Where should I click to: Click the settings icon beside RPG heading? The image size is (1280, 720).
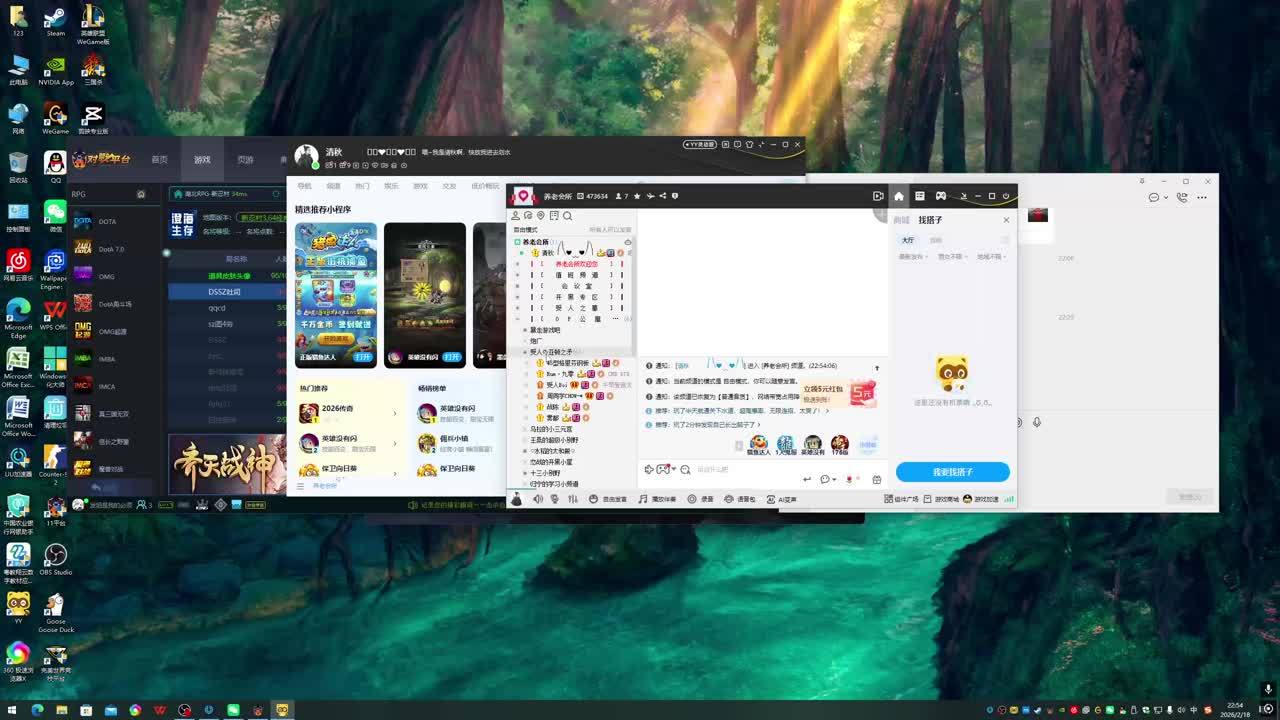tap(141, 194)
